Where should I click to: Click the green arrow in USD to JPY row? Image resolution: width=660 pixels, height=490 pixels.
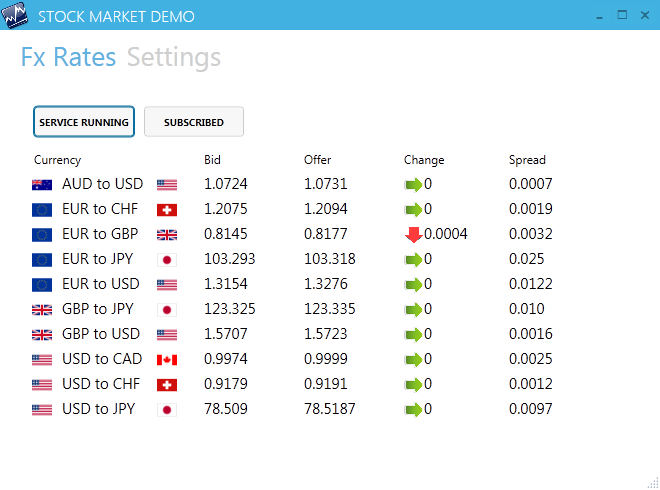click(x=413, y=410)
